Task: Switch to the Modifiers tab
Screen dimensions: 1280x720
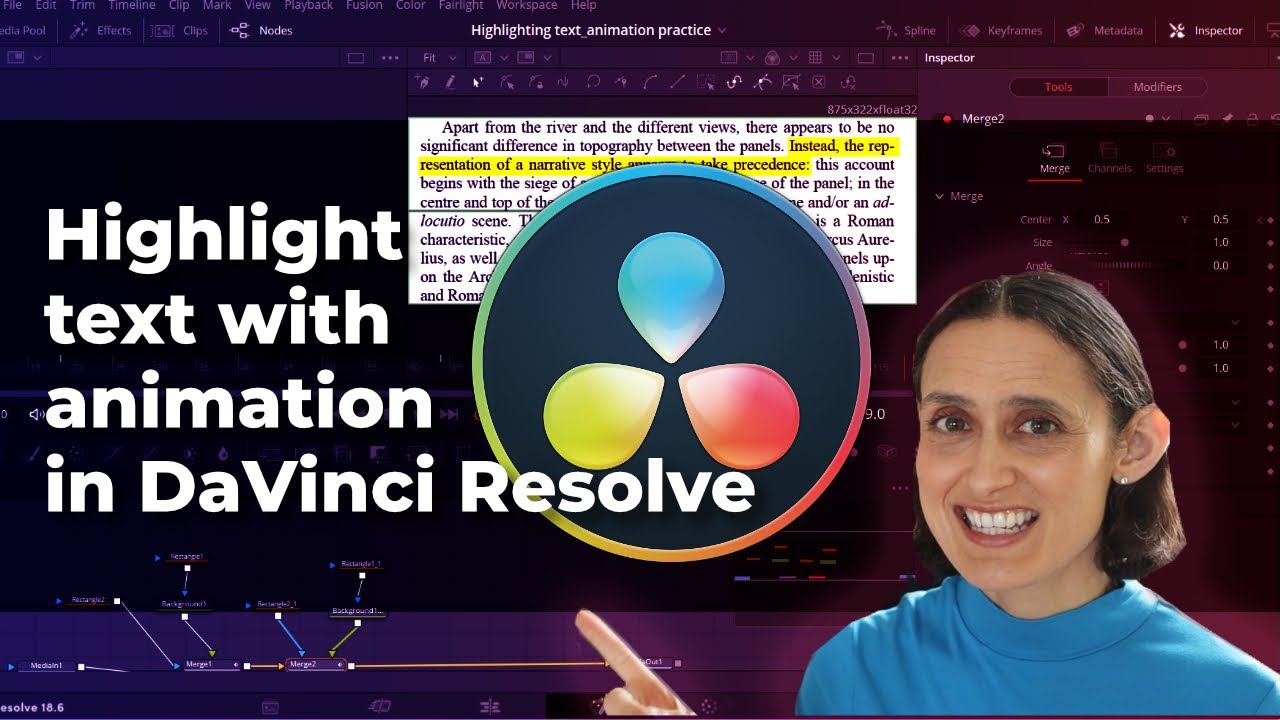Action: point(1157,87)
